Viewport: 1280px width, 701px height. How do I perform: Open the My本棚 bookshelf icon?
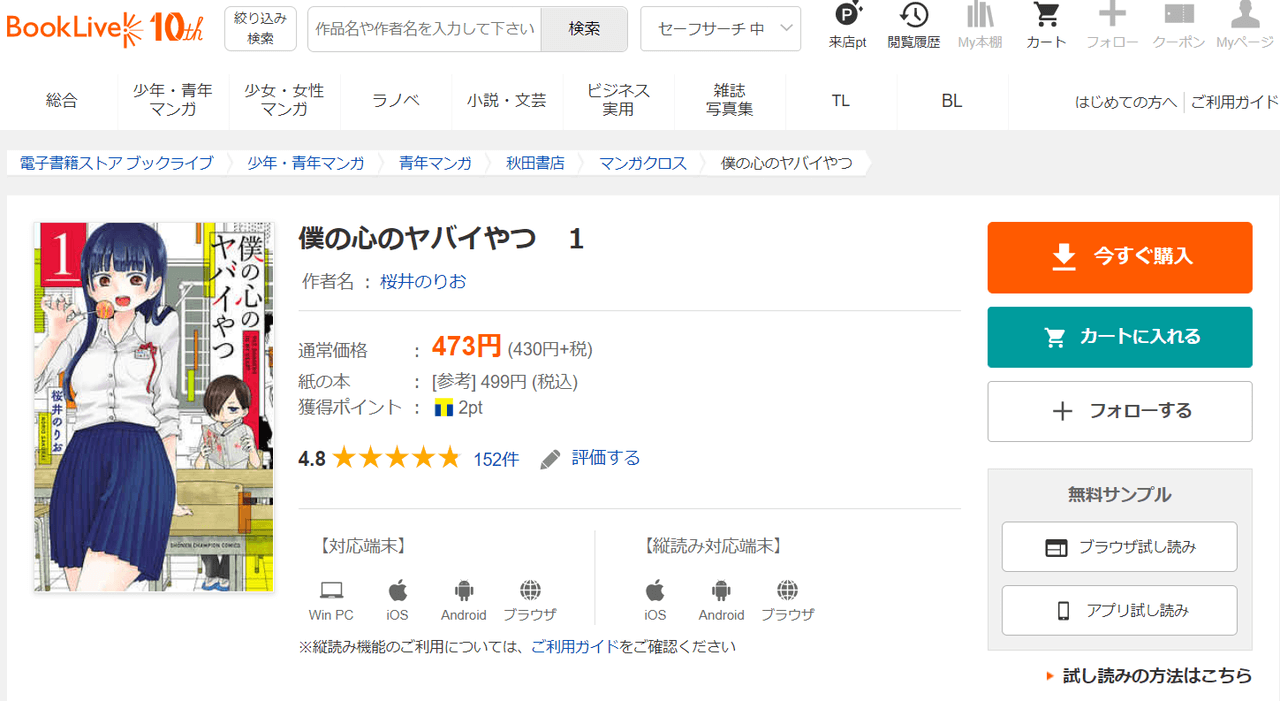pos(979,16)
